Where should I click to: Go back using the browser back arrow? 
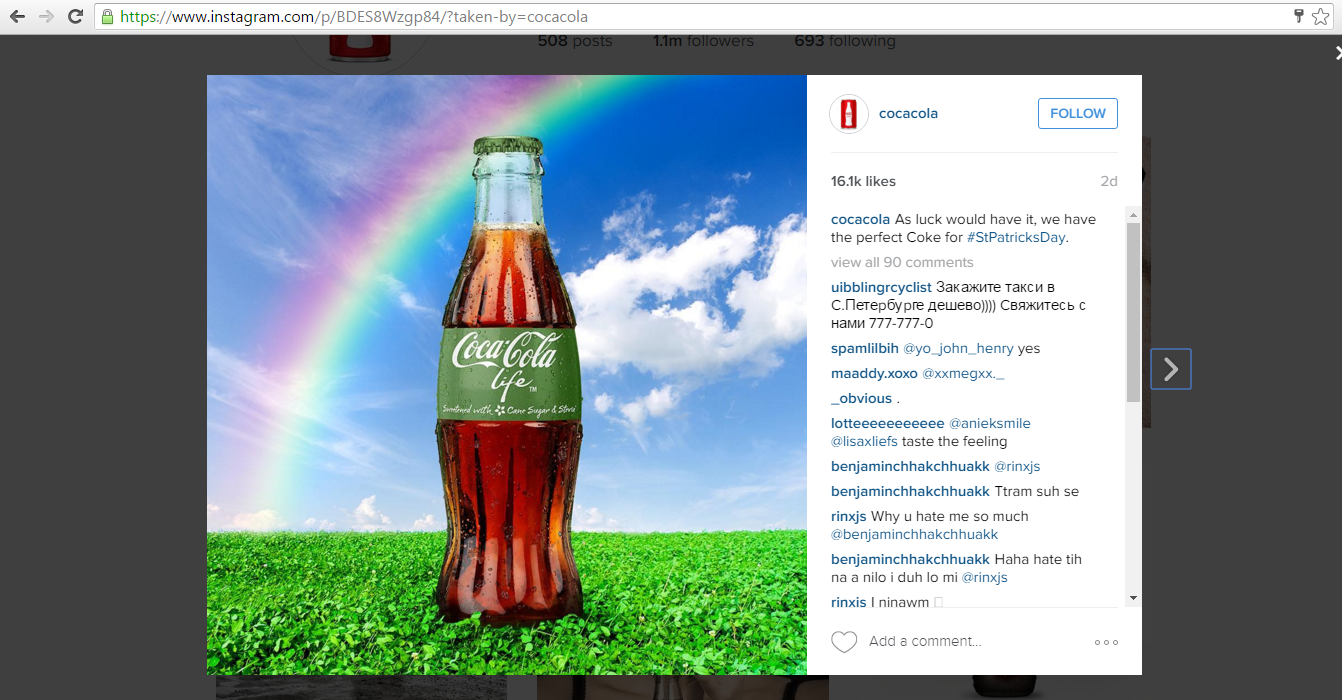[15, 16]
